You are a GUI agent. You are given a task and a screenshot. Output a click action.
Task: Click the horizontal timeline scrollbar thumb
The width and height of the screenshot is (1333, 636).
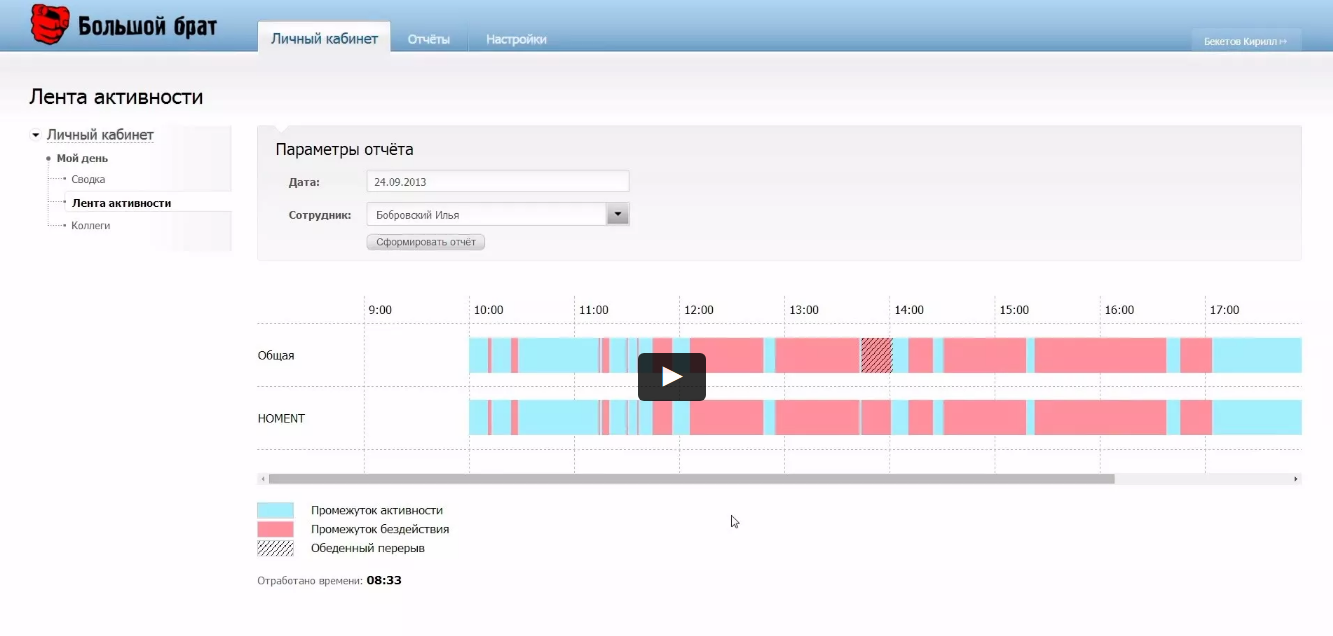691,479
